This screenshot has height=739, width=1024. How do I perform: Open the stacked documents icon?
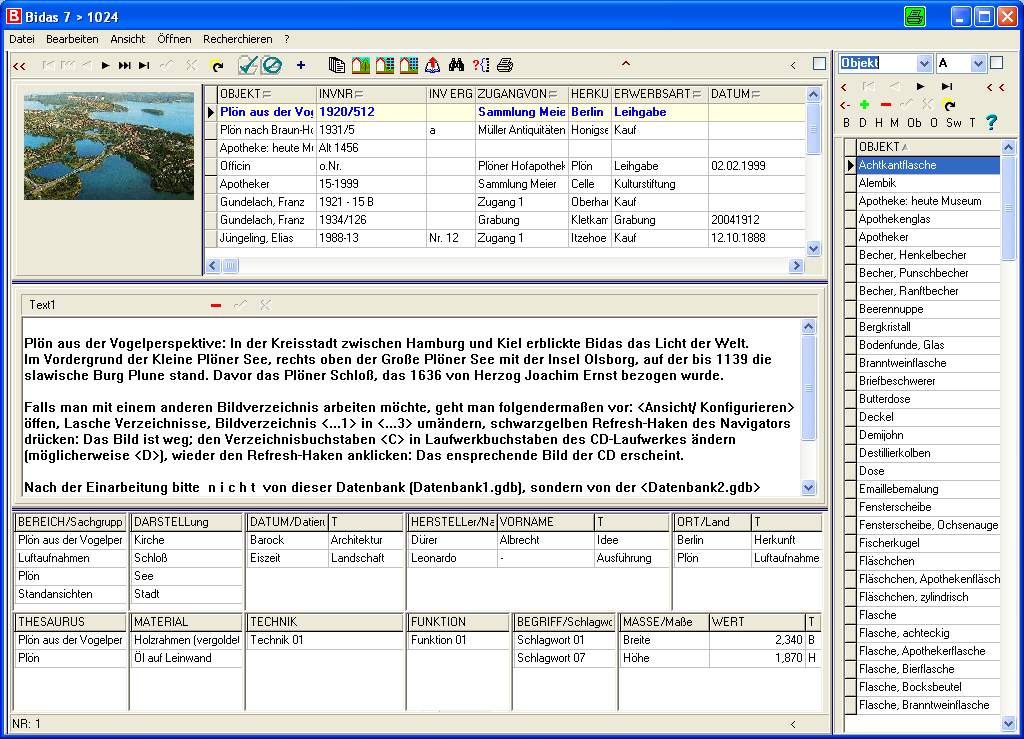click(336, 65)
